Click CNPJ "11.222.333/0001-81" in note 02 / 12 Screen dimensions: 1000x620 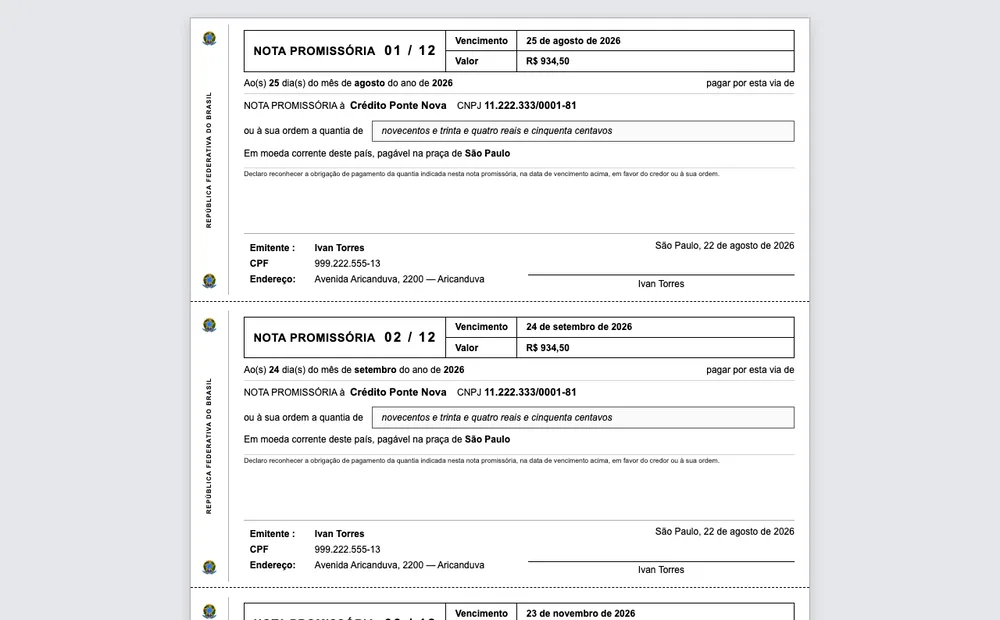530,392
